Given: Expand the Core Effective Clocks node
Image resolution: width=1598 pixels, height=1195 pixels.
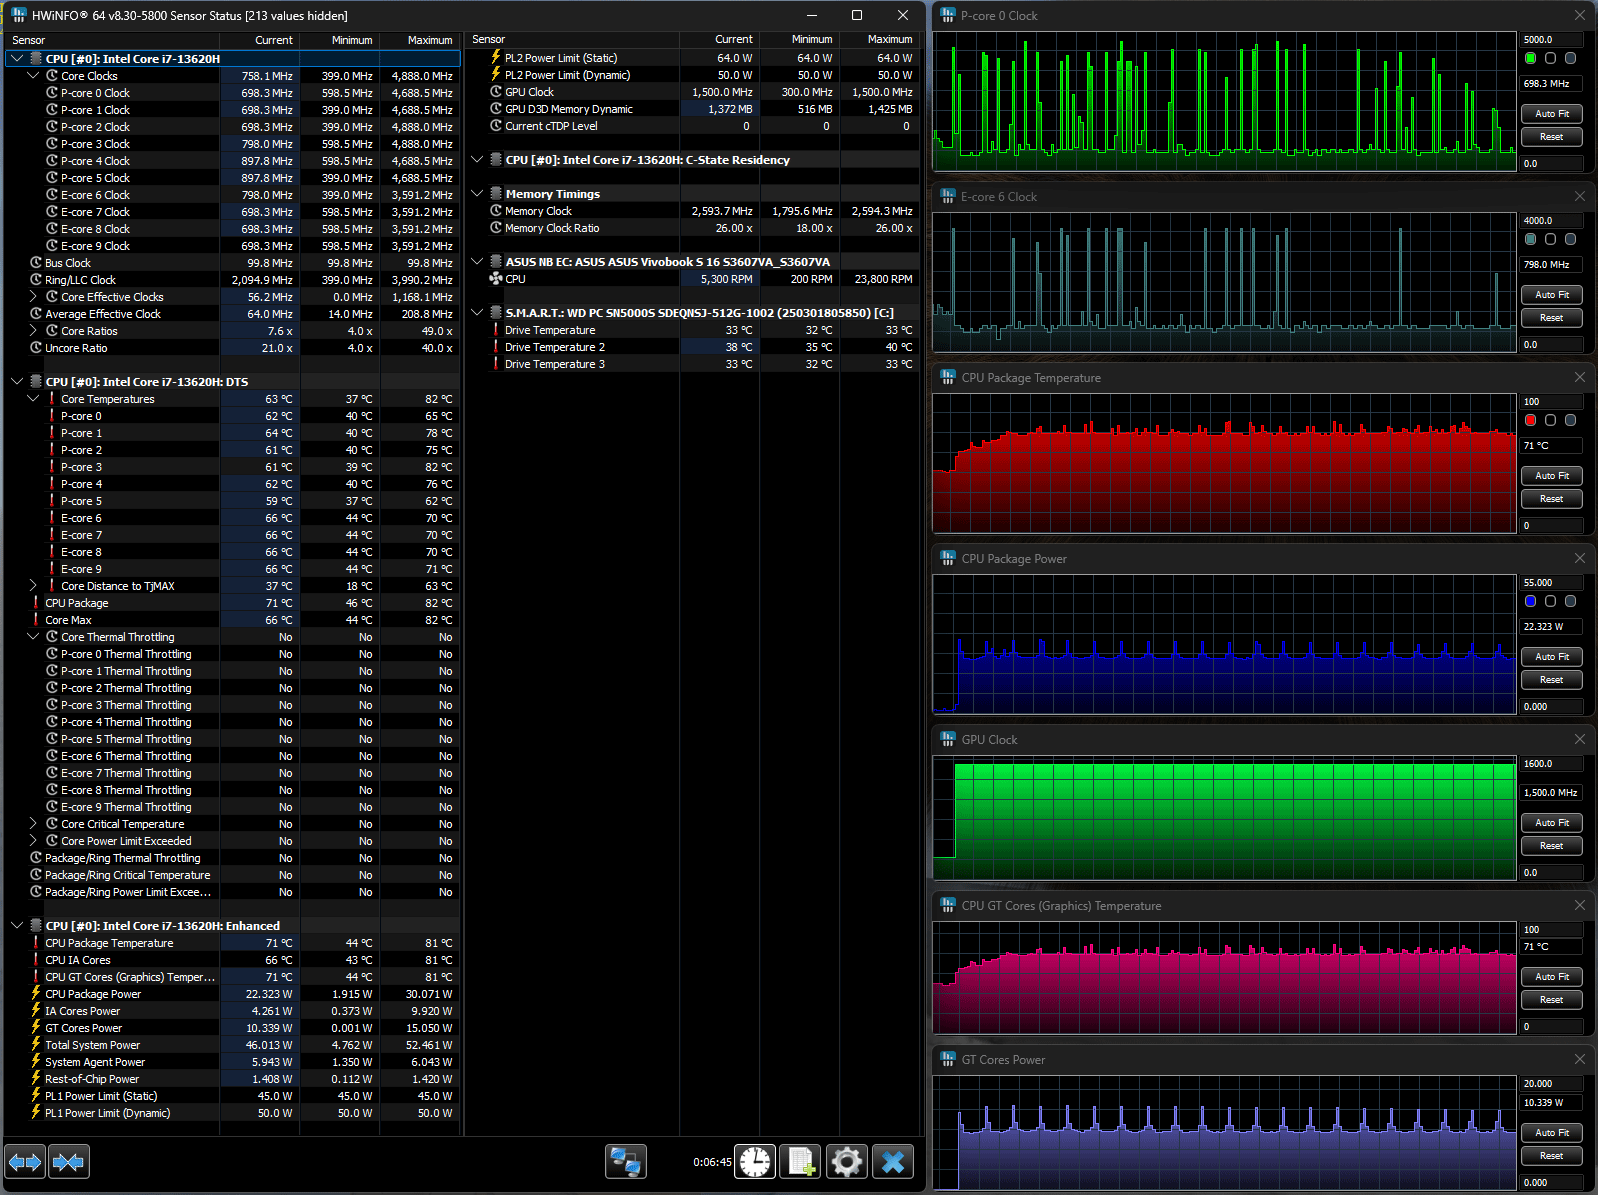Looking at the screenshot, I should tap(33, 297).
